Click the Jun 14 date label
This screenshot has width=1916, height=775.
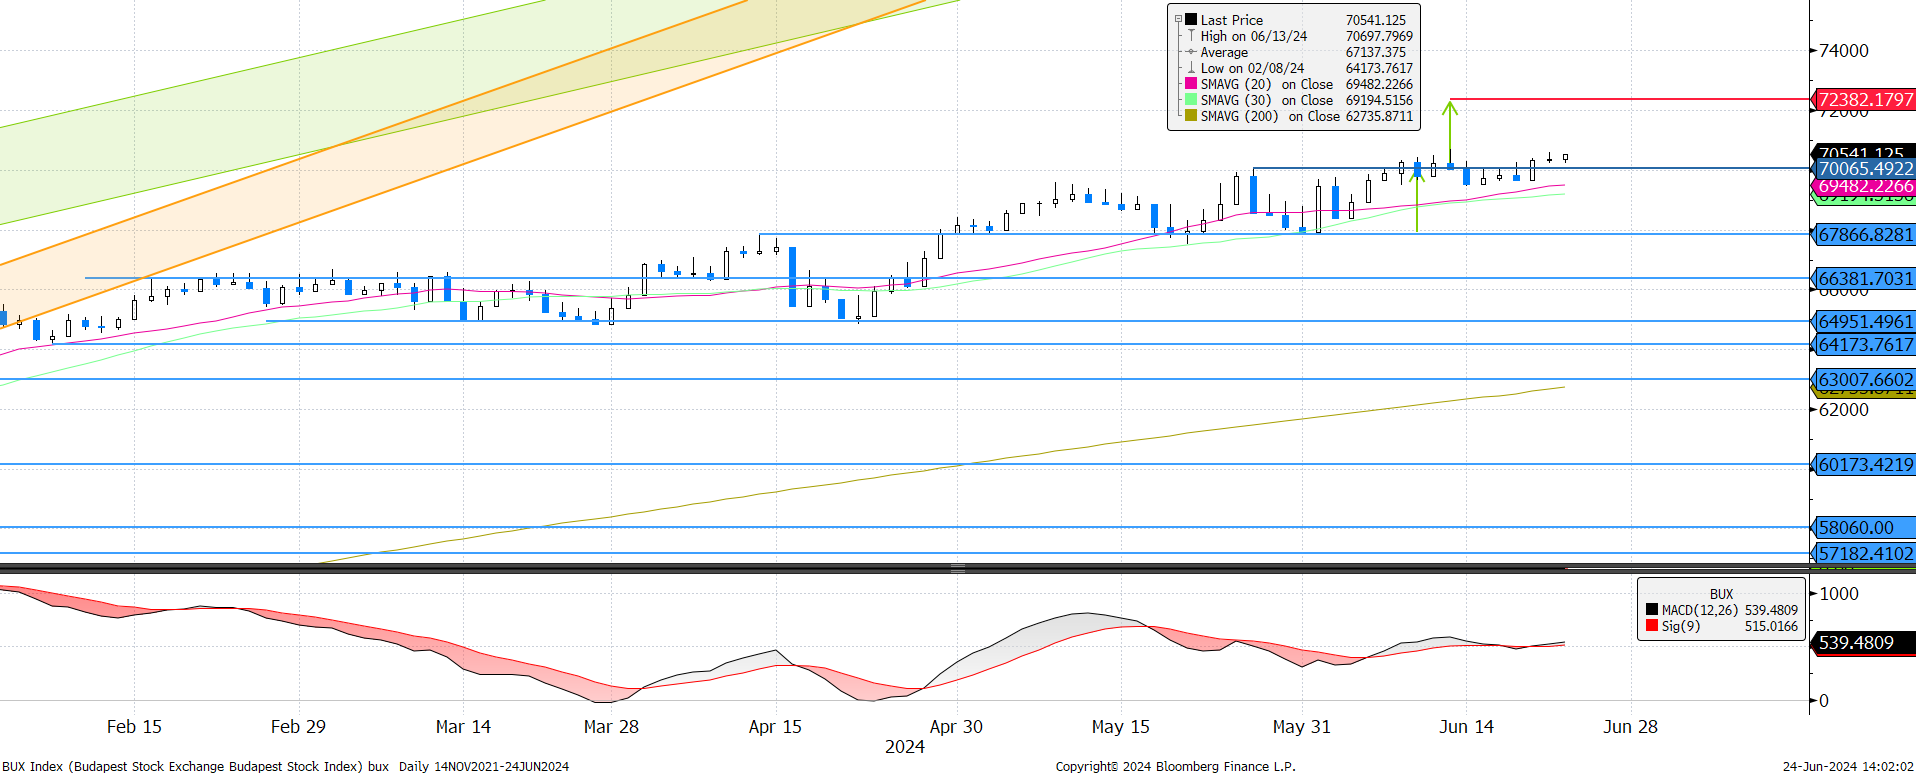(x=1466, y=727)
